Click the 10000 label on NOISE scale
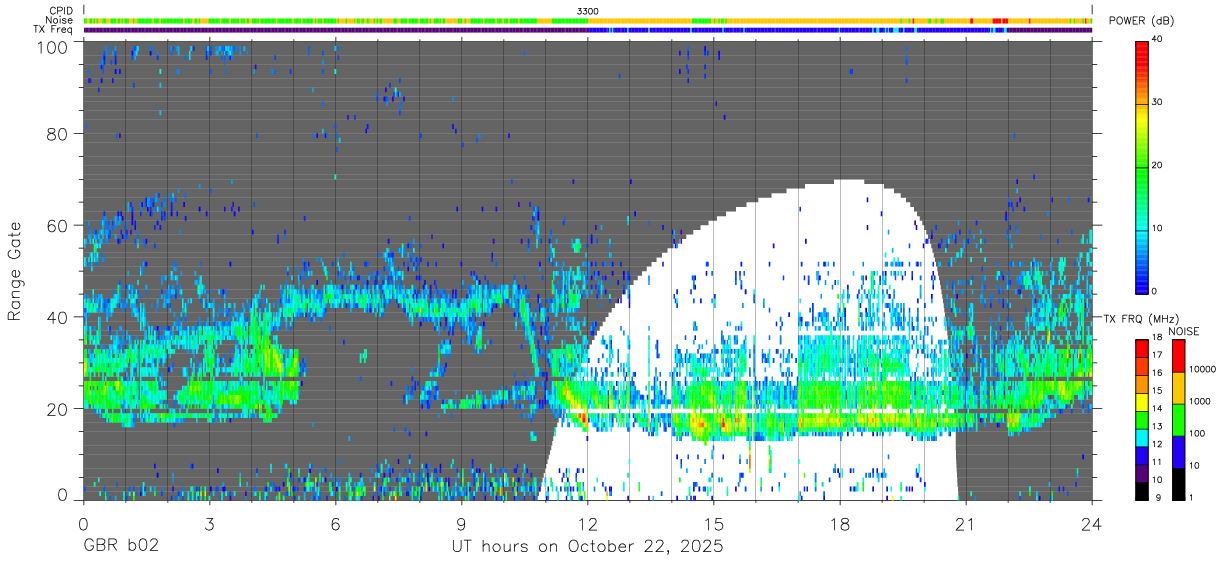Screen dimensions: 1228x567 pos(1201,370)
